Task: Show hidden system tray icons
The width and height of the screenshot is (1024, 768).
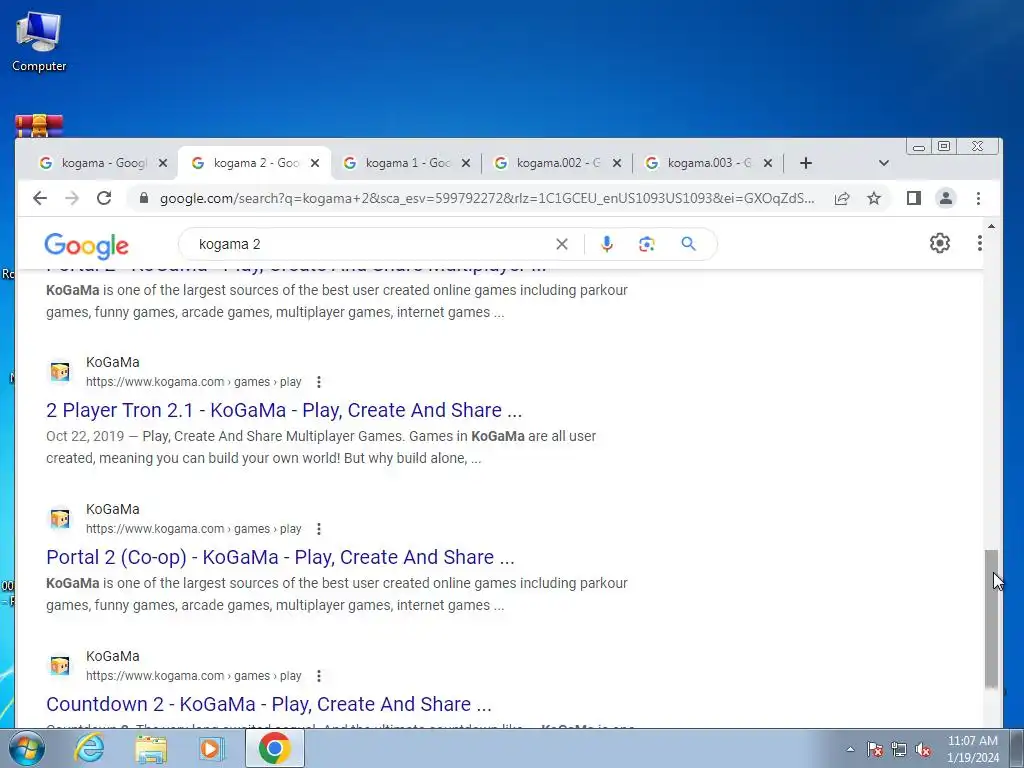Action: click(x=850, y=749)
